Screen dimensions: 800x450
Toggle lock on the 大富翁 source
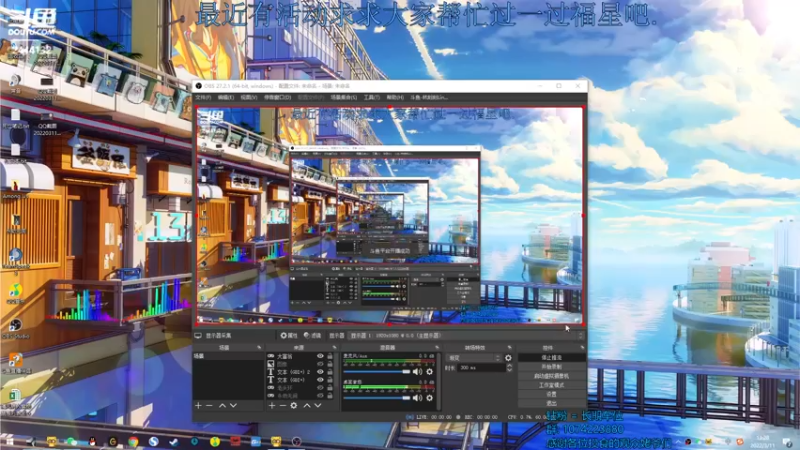click(x=330, y=356)
